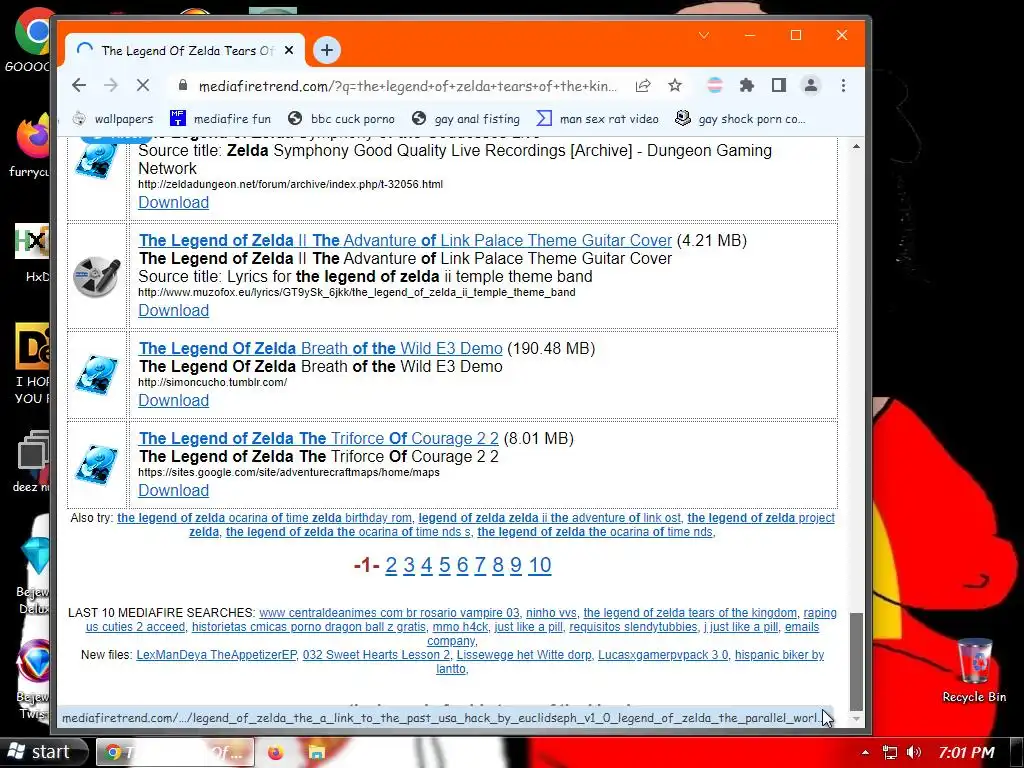Open 'LexManDeya TheAppetizerEP' new file link
This screenshot has height=768, width=1024.
point(216,655)
